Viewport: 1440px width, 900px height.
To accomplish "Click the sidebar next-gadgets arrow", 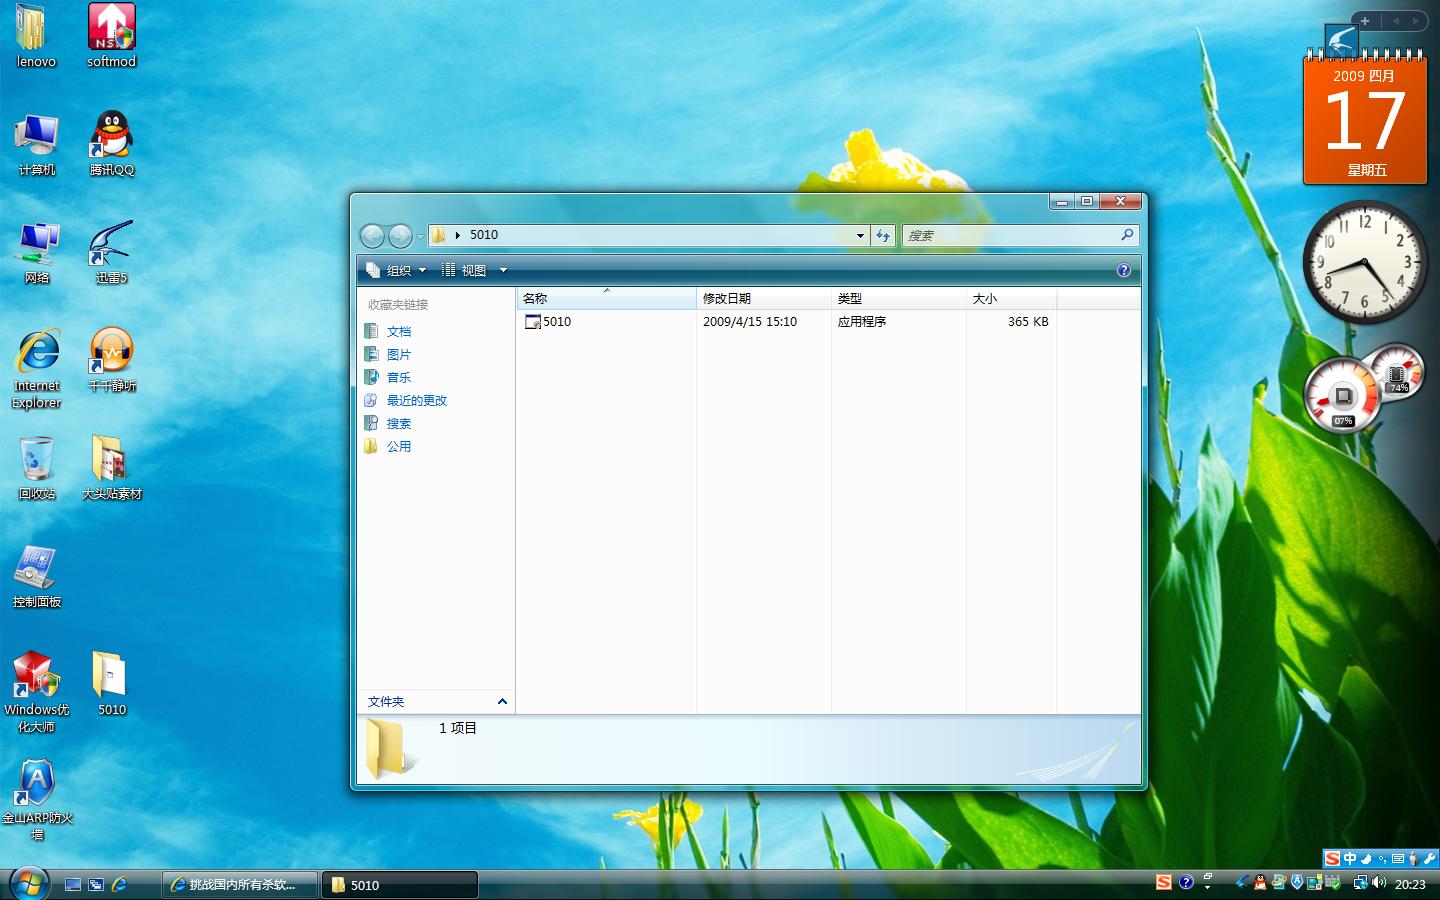I will [x=1416, y=21].
